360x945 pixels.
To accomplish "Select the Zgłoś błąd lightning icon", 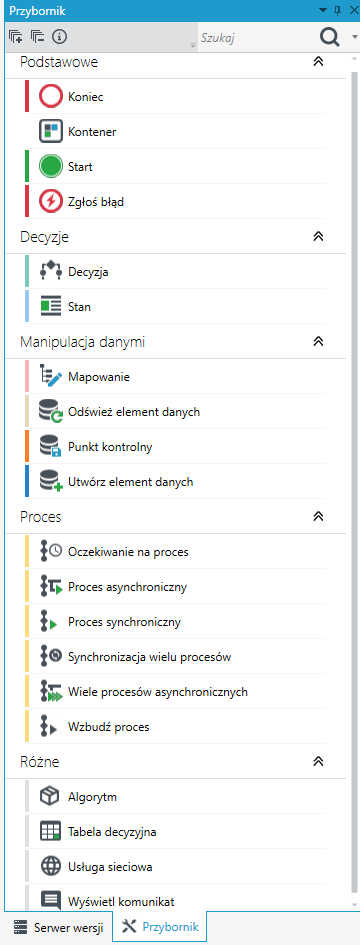I will pos(51,201).
